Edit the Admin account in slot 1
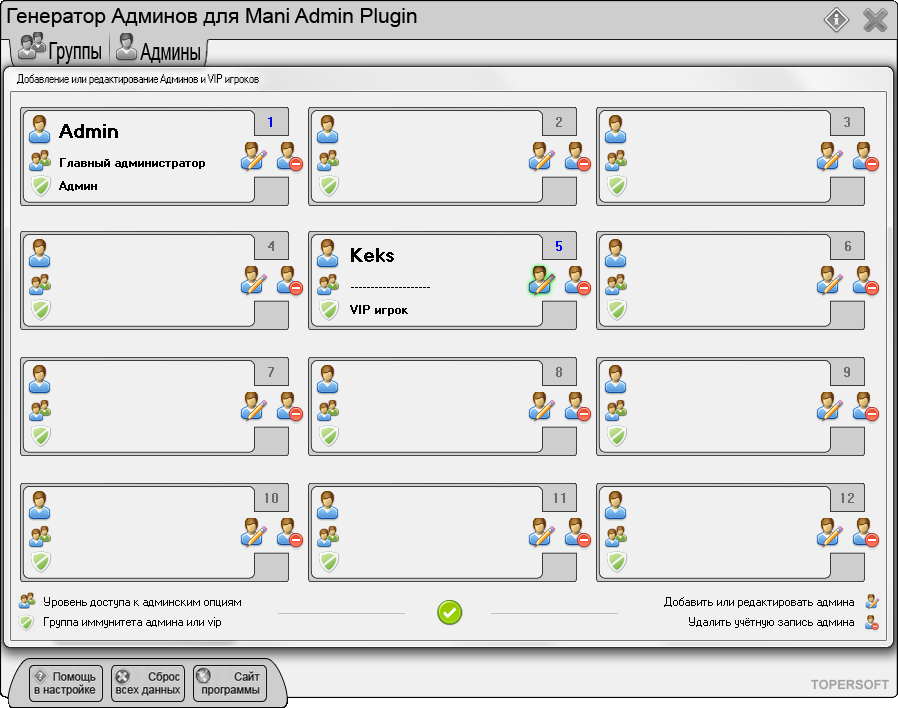 pos(254,156)
